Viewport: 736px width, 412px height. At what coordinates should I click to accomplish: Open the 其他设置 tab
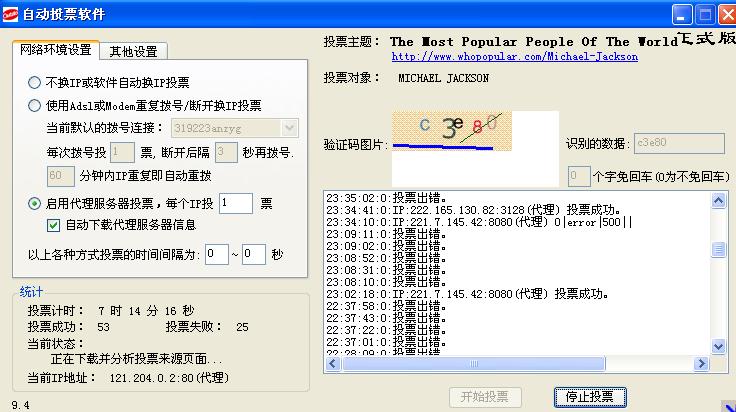point(133,51)
